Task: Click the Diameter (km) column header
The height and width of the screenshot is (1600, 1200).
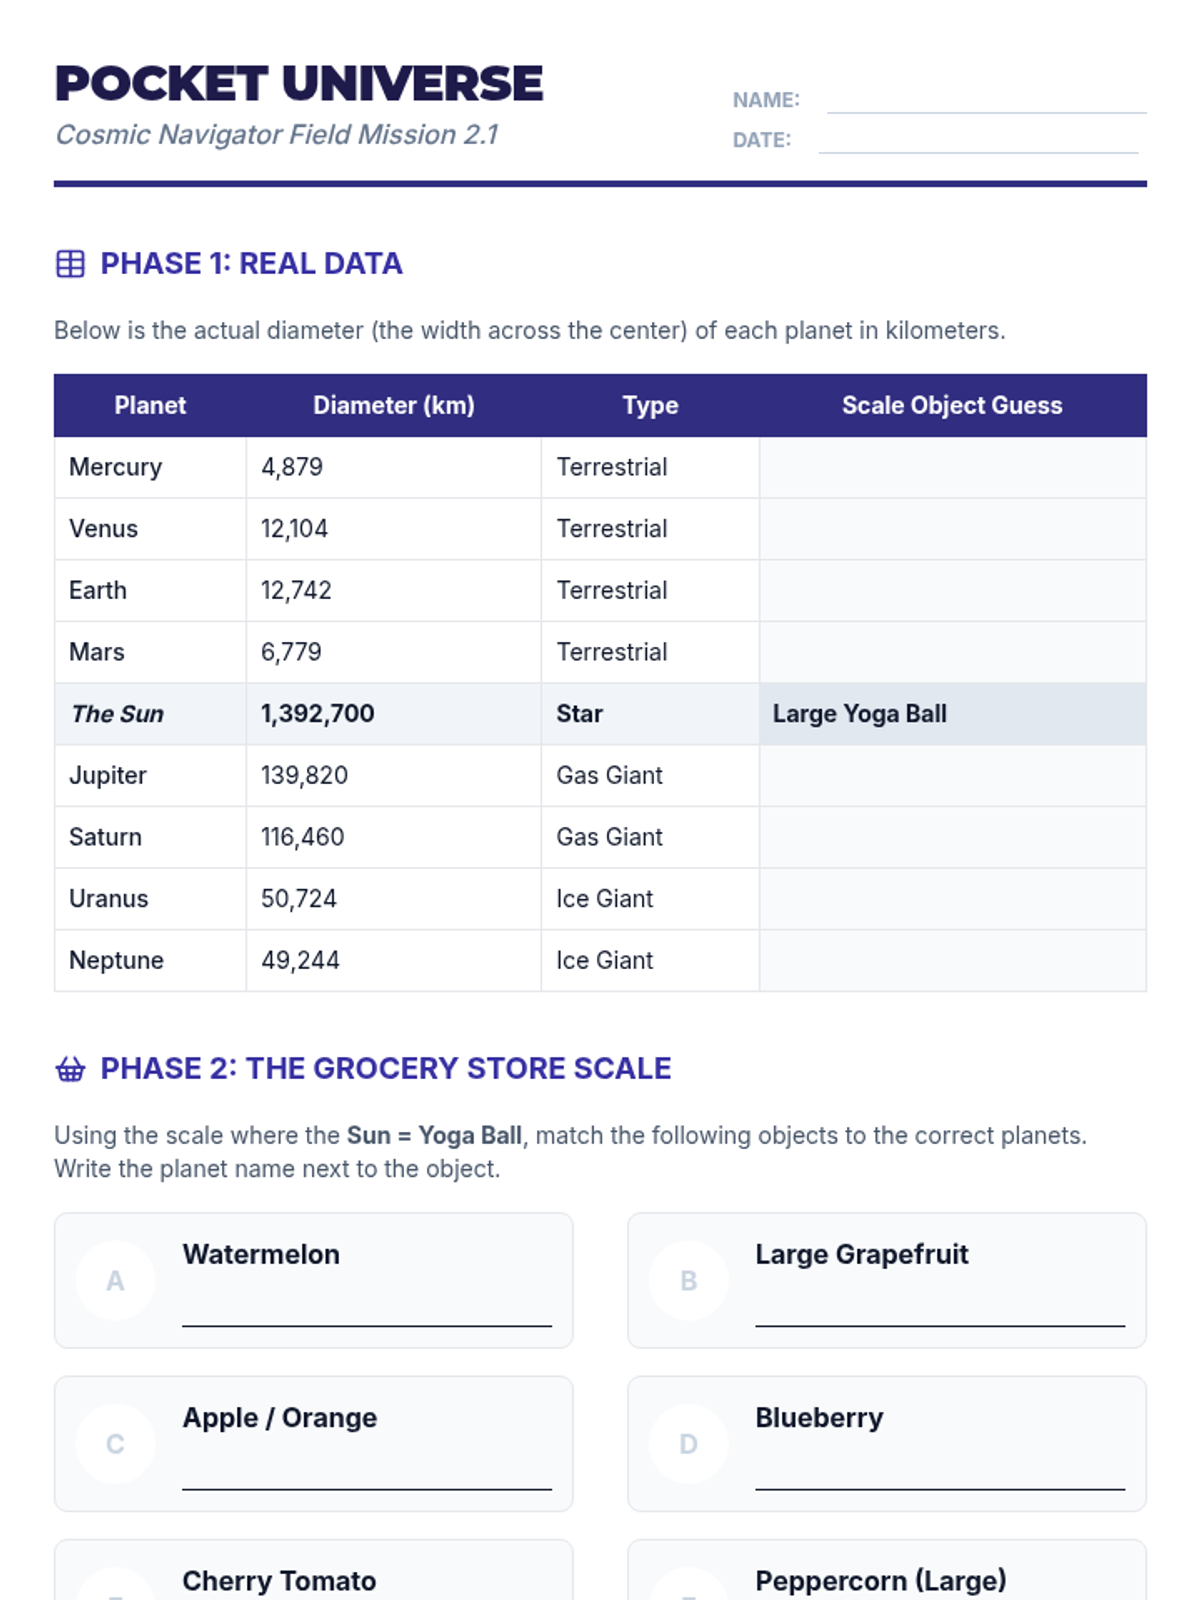Action: [393, 406]
